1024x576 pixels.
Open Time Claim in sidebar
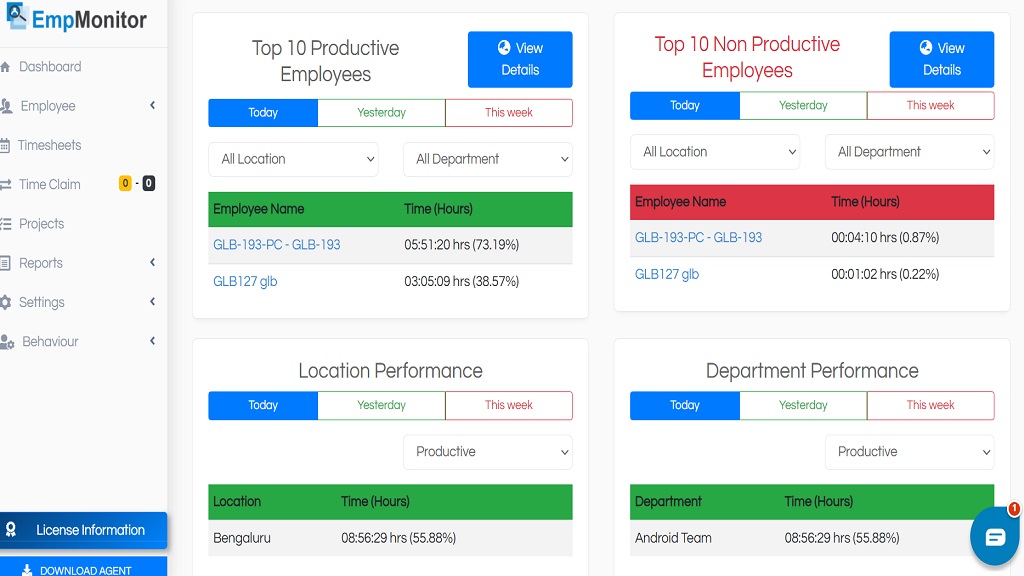[50, 185]
